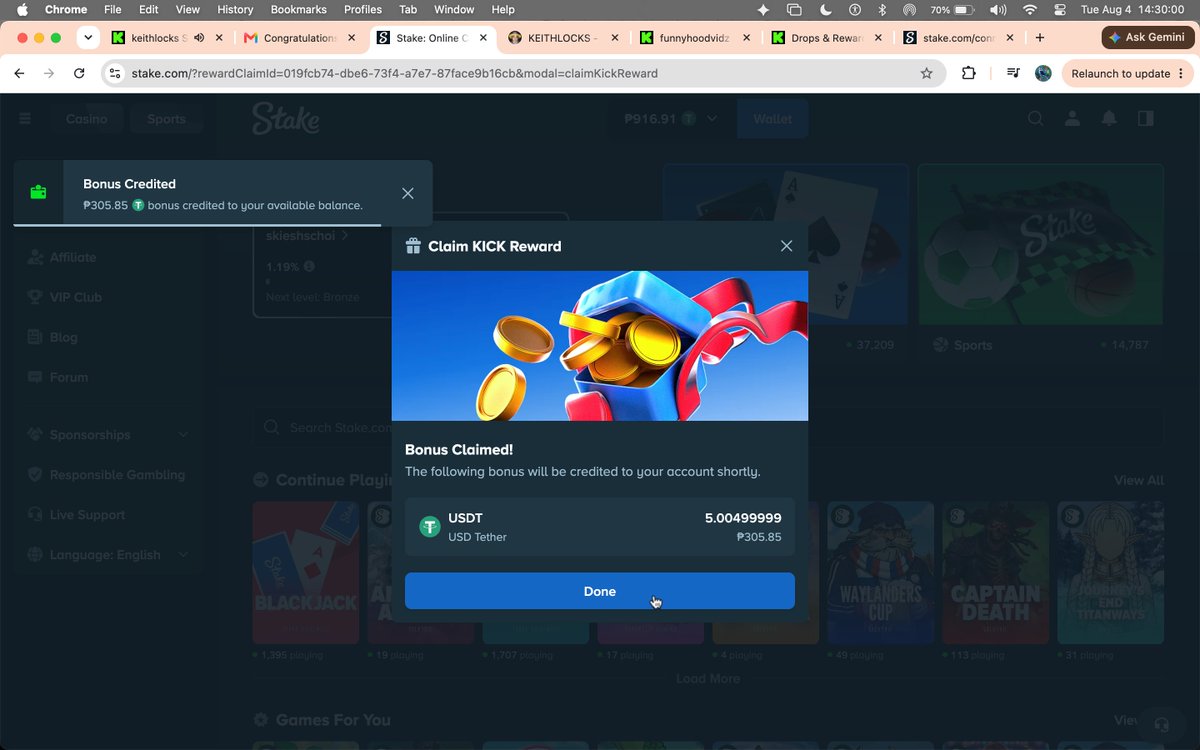Click the battery 70% indicator

[x=952, y=10]
